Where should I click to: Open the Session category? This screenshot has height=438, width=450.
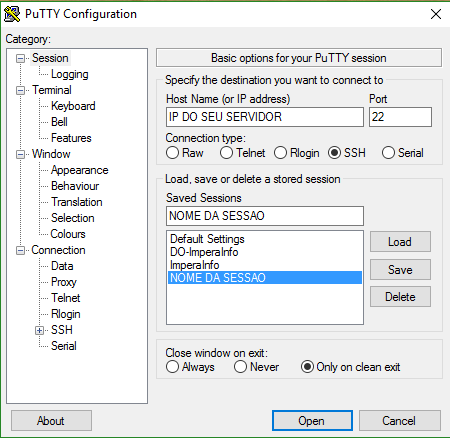[50, 58]
